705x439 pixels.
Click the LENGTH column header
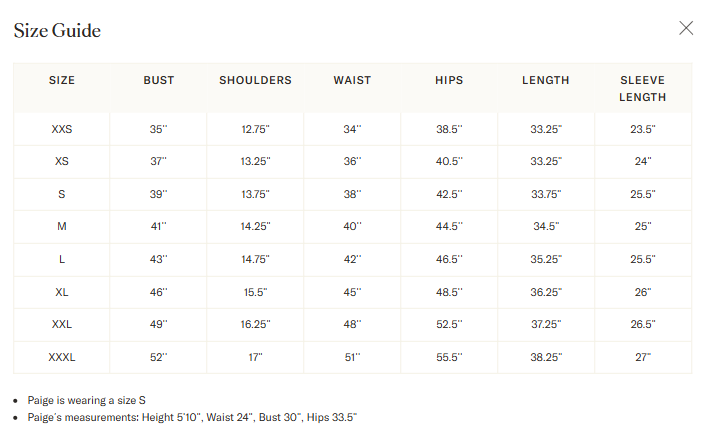click(x=546, y=80)
